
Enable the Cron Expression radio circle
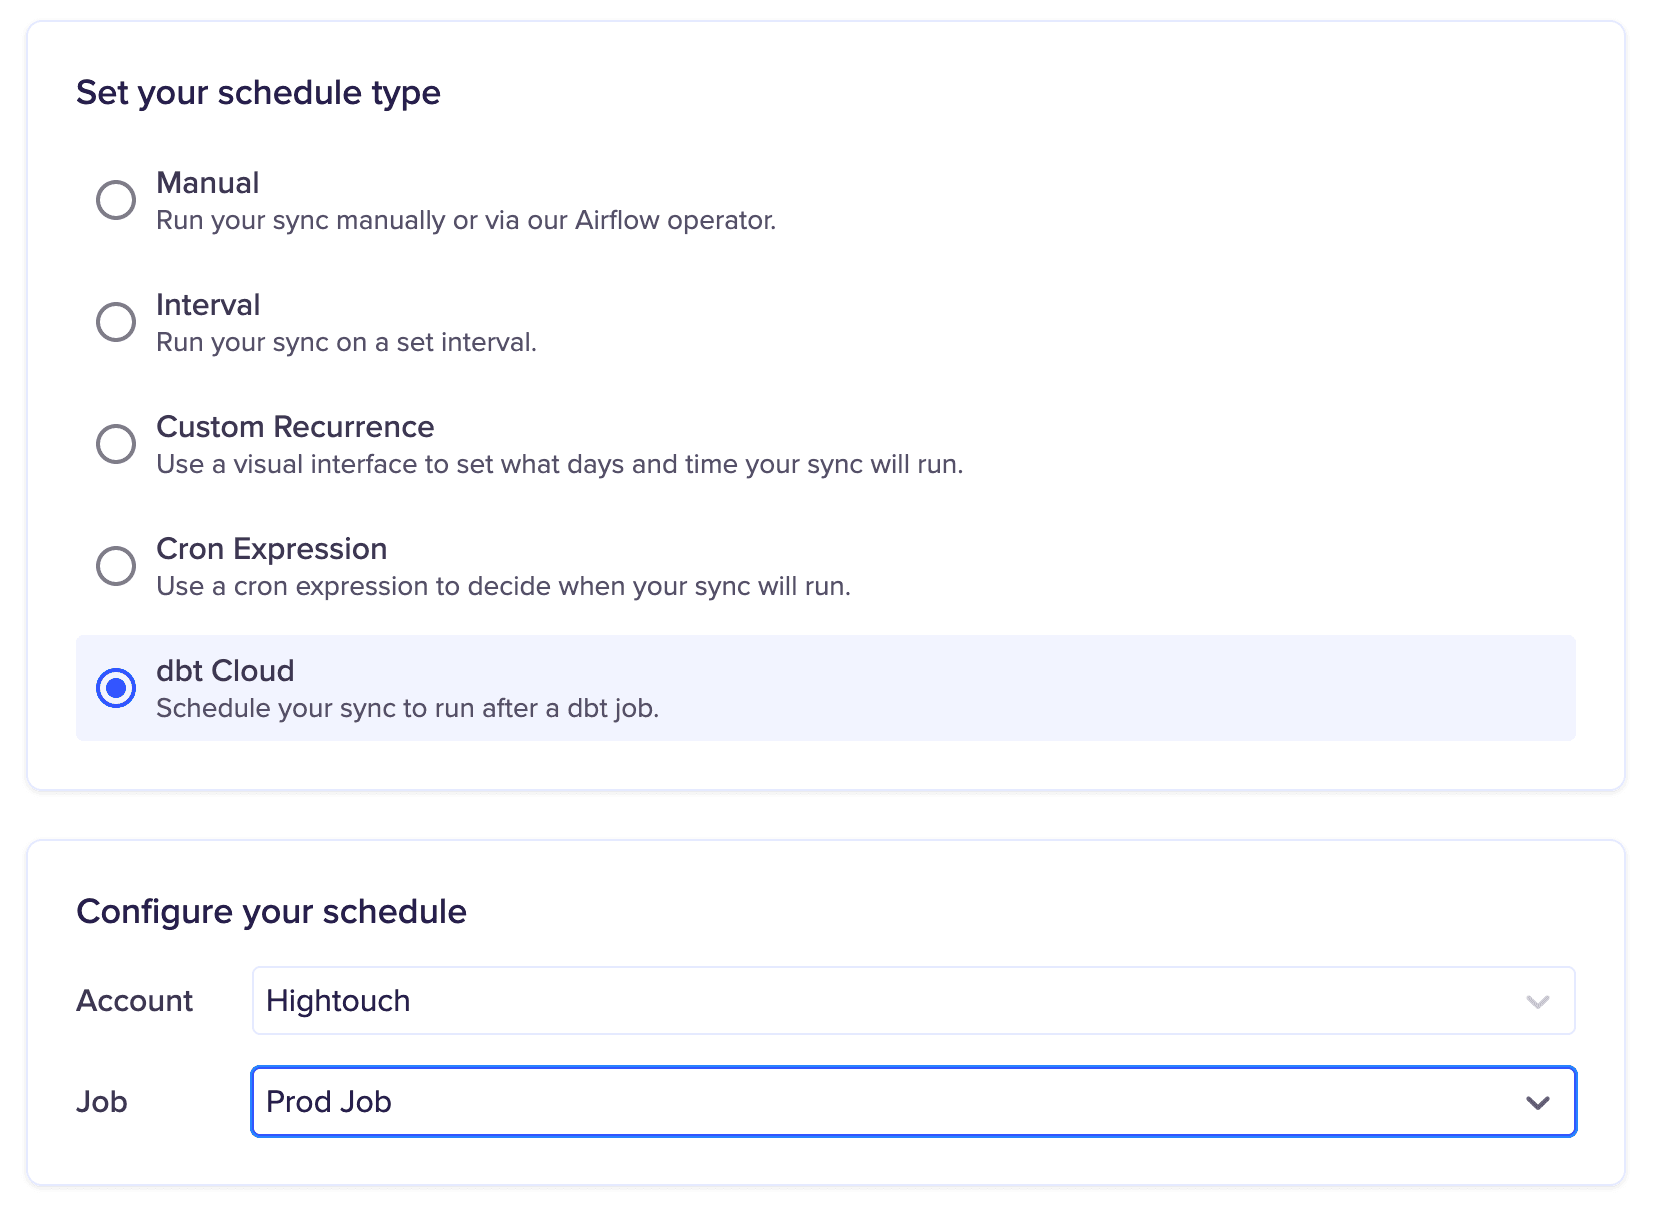tap(116, 566)
